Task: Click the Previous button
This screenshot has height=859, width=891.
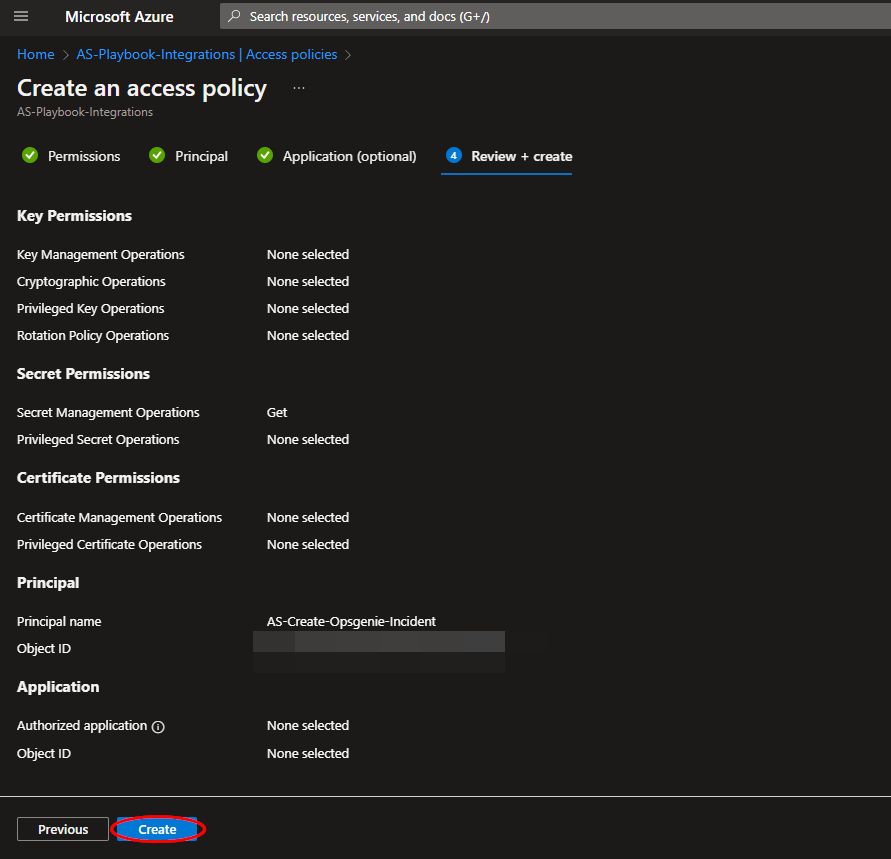Action: click(63, 829)
